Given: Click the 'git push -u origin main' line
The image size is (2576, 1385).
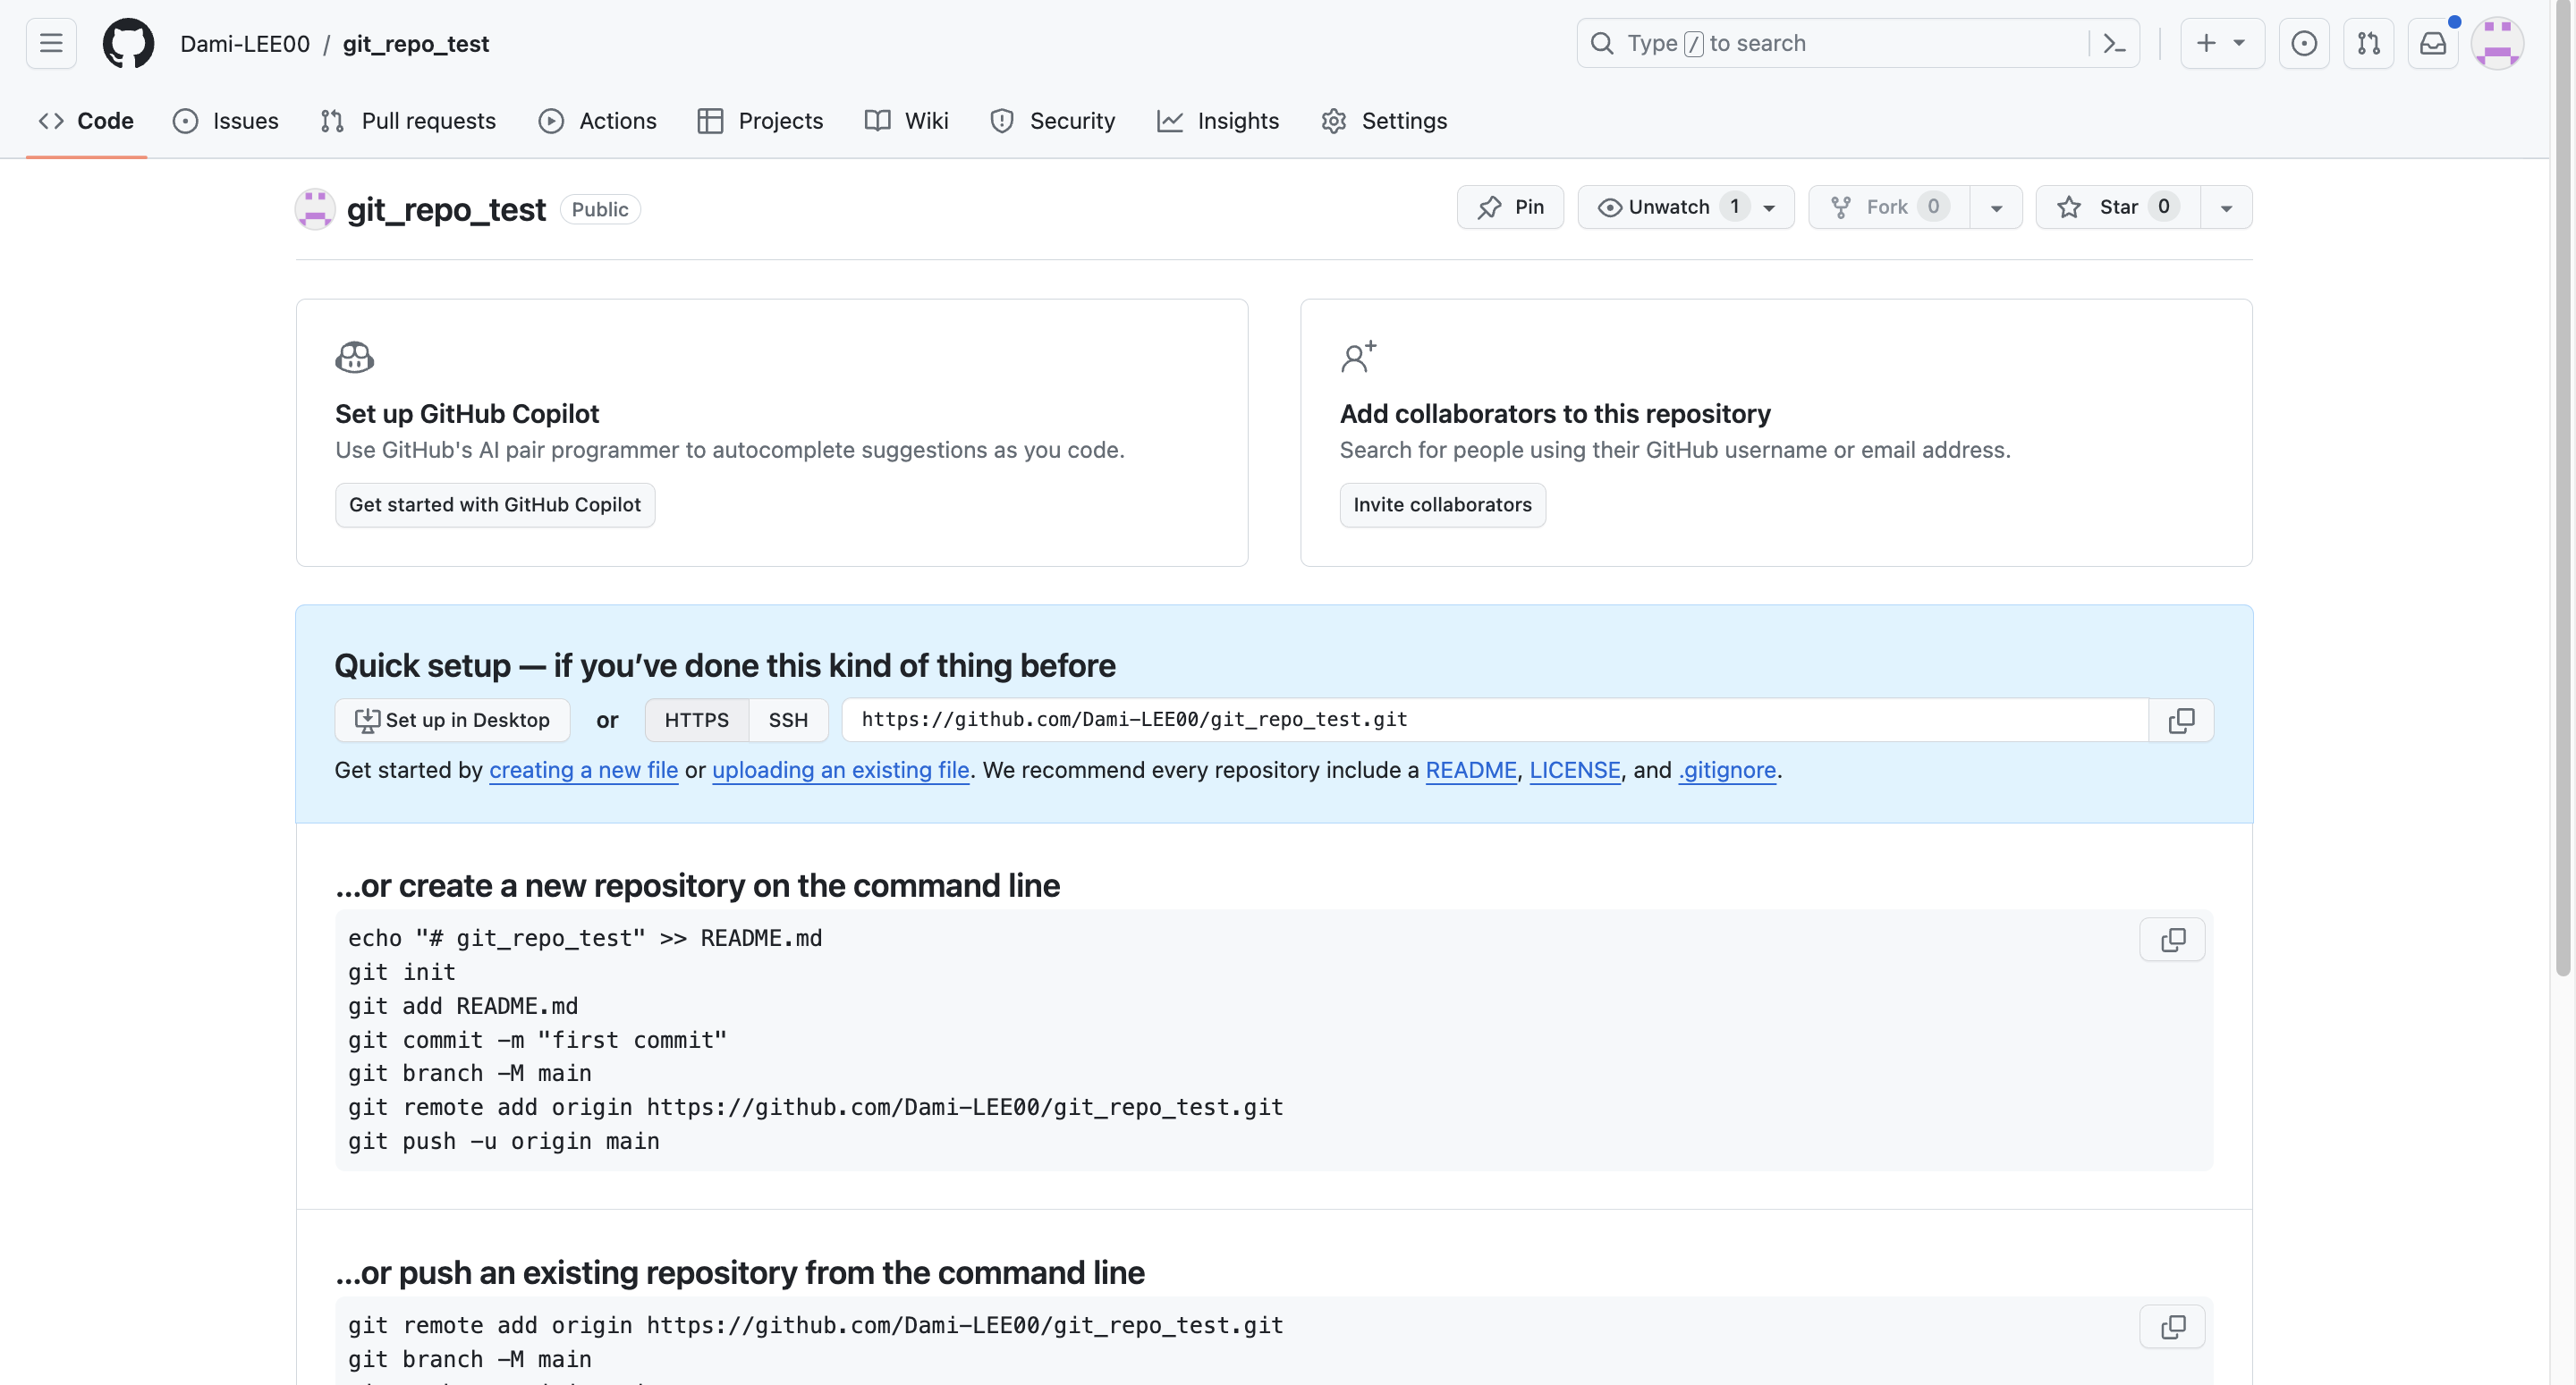Looking at the screenshot, I should pyautogui.click(x=503, y=1141).
